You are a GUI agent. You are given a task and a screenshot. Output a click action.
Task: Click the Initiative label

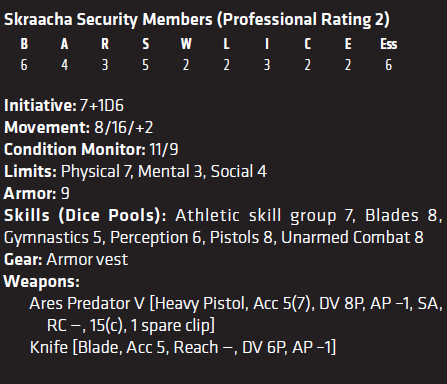[40, 106]
